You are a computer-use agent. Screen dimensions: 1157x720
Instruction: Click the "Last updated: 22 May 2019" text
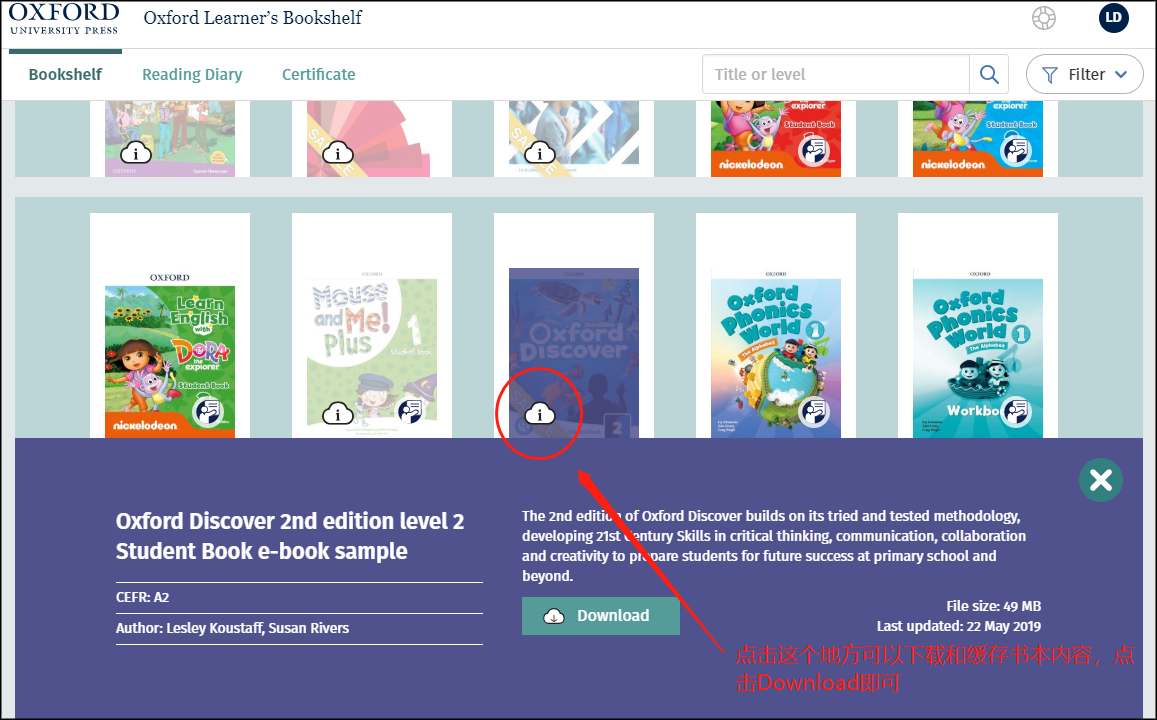(959, 626)
